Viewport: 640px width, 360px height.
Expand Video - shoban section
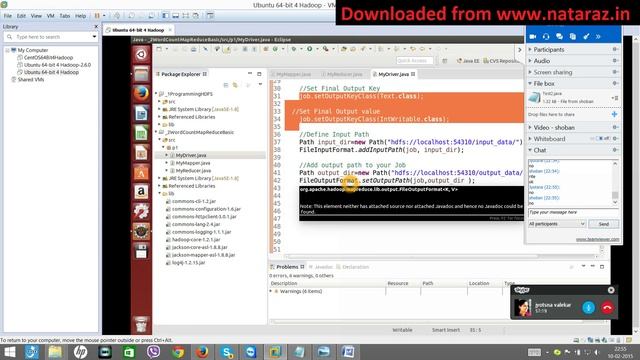click(x=530, y=128)
